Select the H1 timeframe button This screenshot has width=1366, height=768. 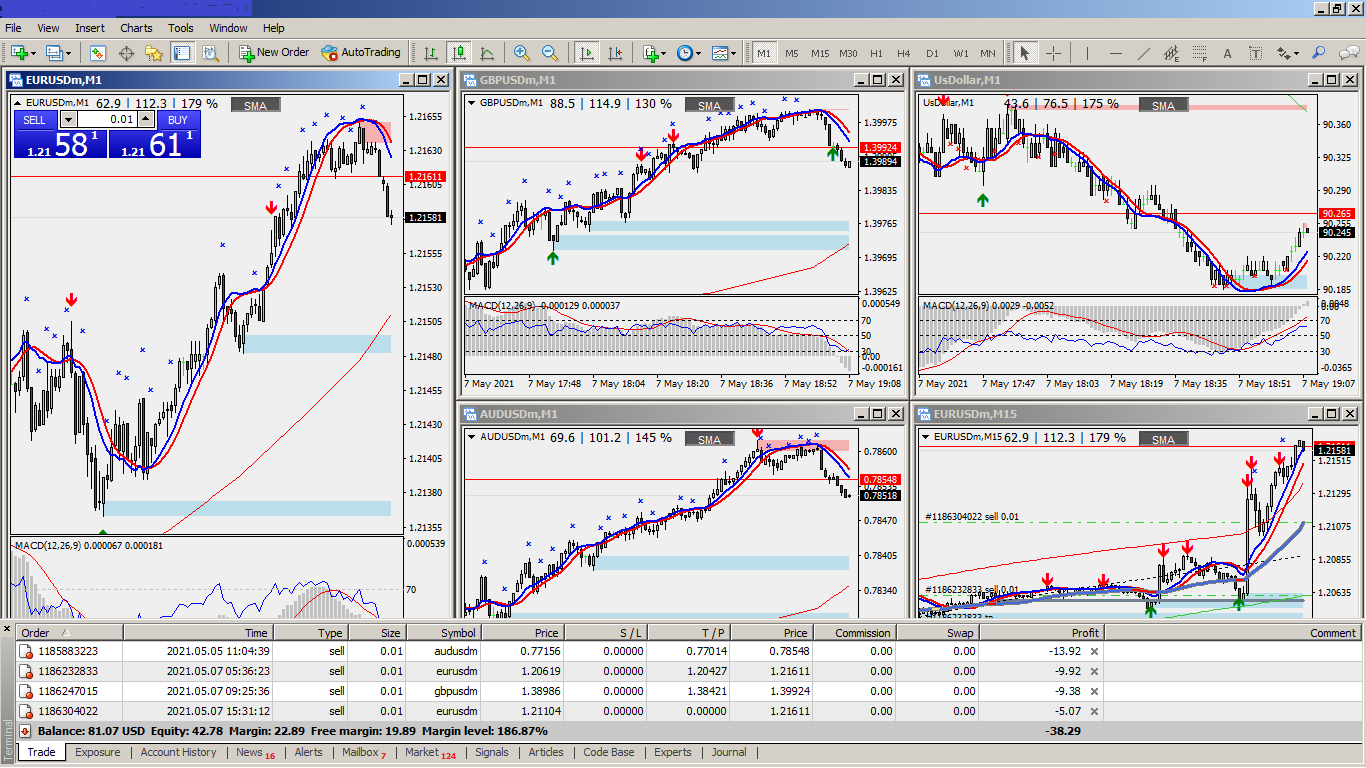[x=876, y=53]
